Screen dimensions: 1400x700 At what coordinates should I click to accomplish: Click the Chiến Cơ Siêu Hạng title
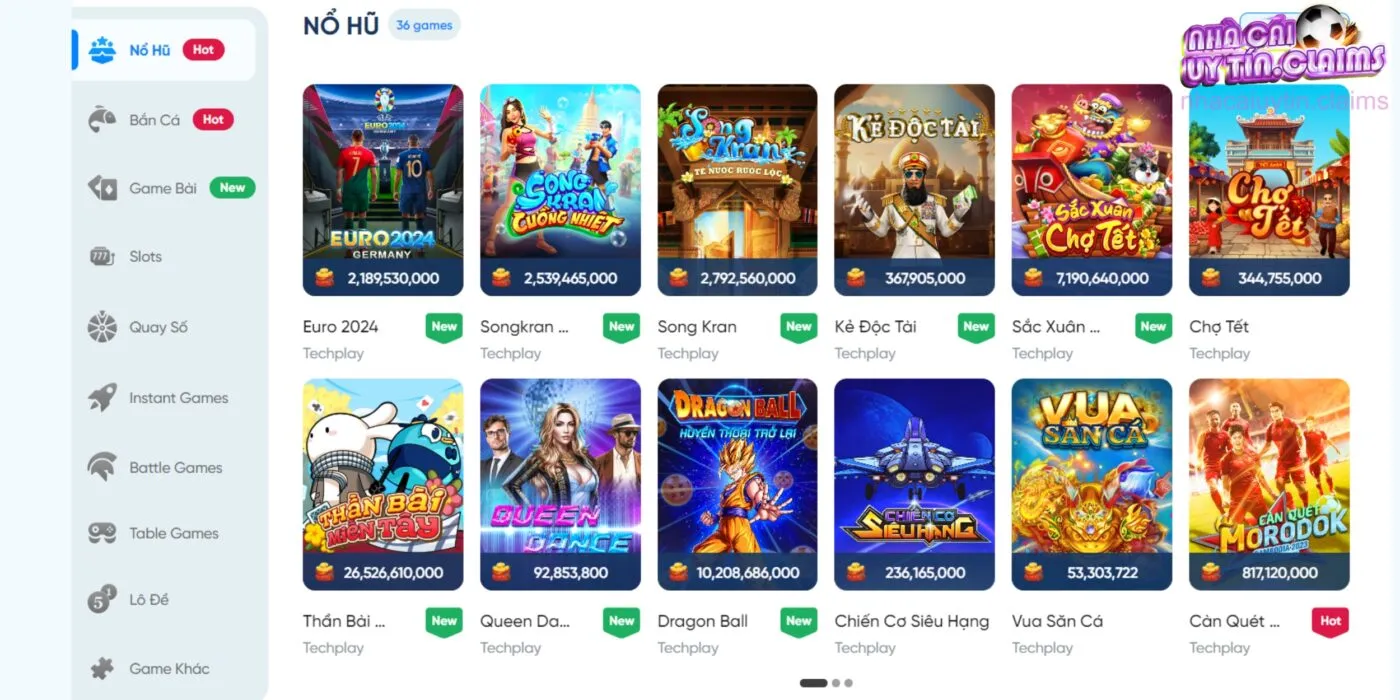(912, 621)
